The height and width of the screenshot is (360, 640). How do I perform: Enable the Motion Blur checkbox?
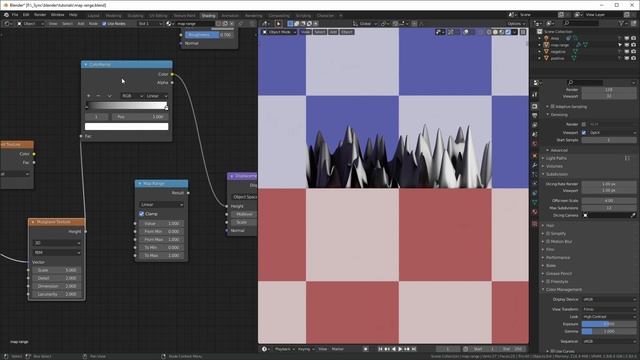pyautogui.click(x=548, y=242)
